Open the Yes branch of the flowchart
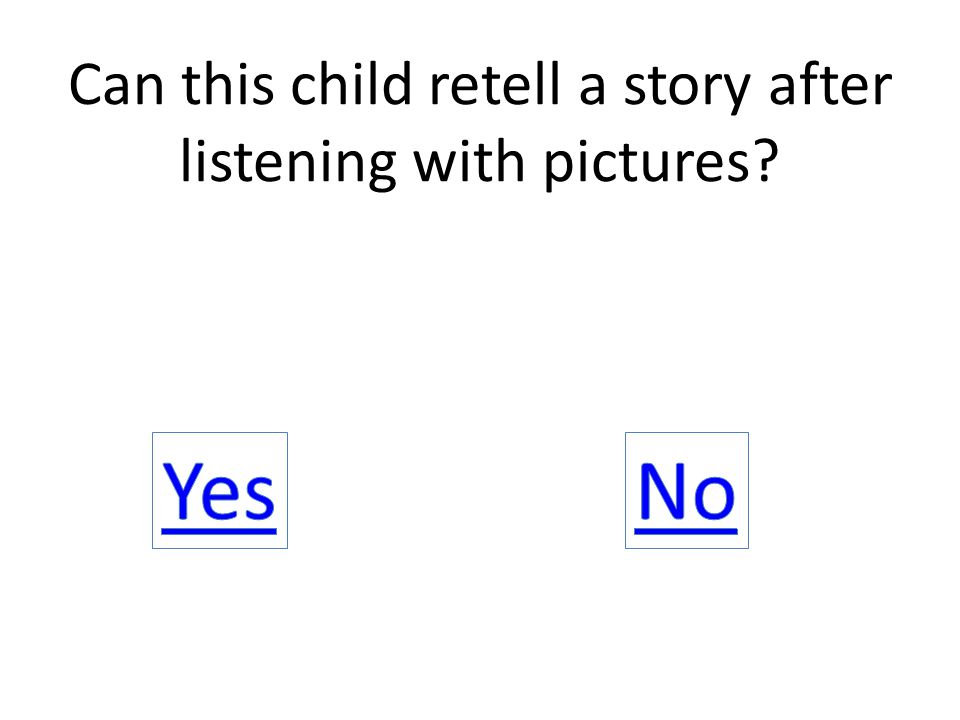Screen dimensions: 960x720 pos(219,491)
